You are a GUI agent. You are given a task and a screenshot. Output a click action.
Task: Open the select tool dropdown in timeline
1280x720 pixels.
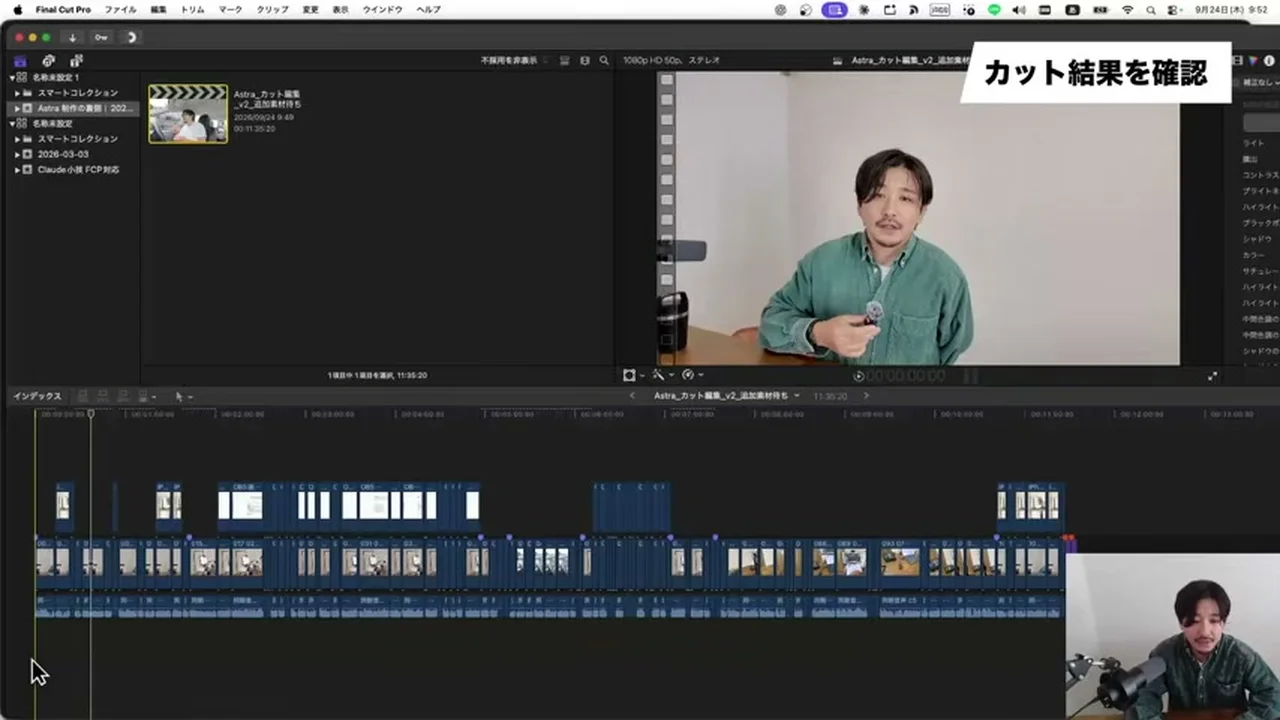point(184,396)
